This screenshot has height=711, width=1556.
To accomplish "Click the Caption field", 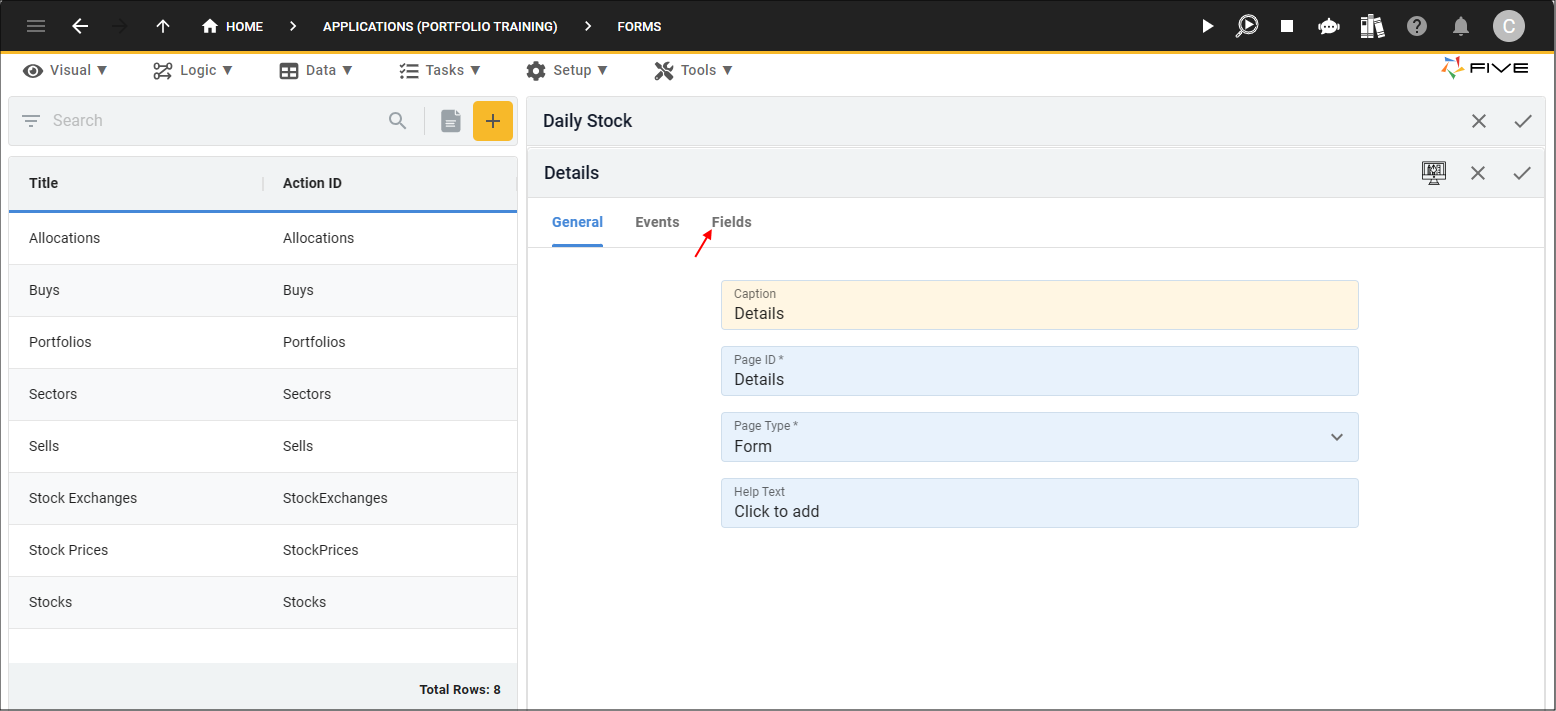I will 1039,305.
